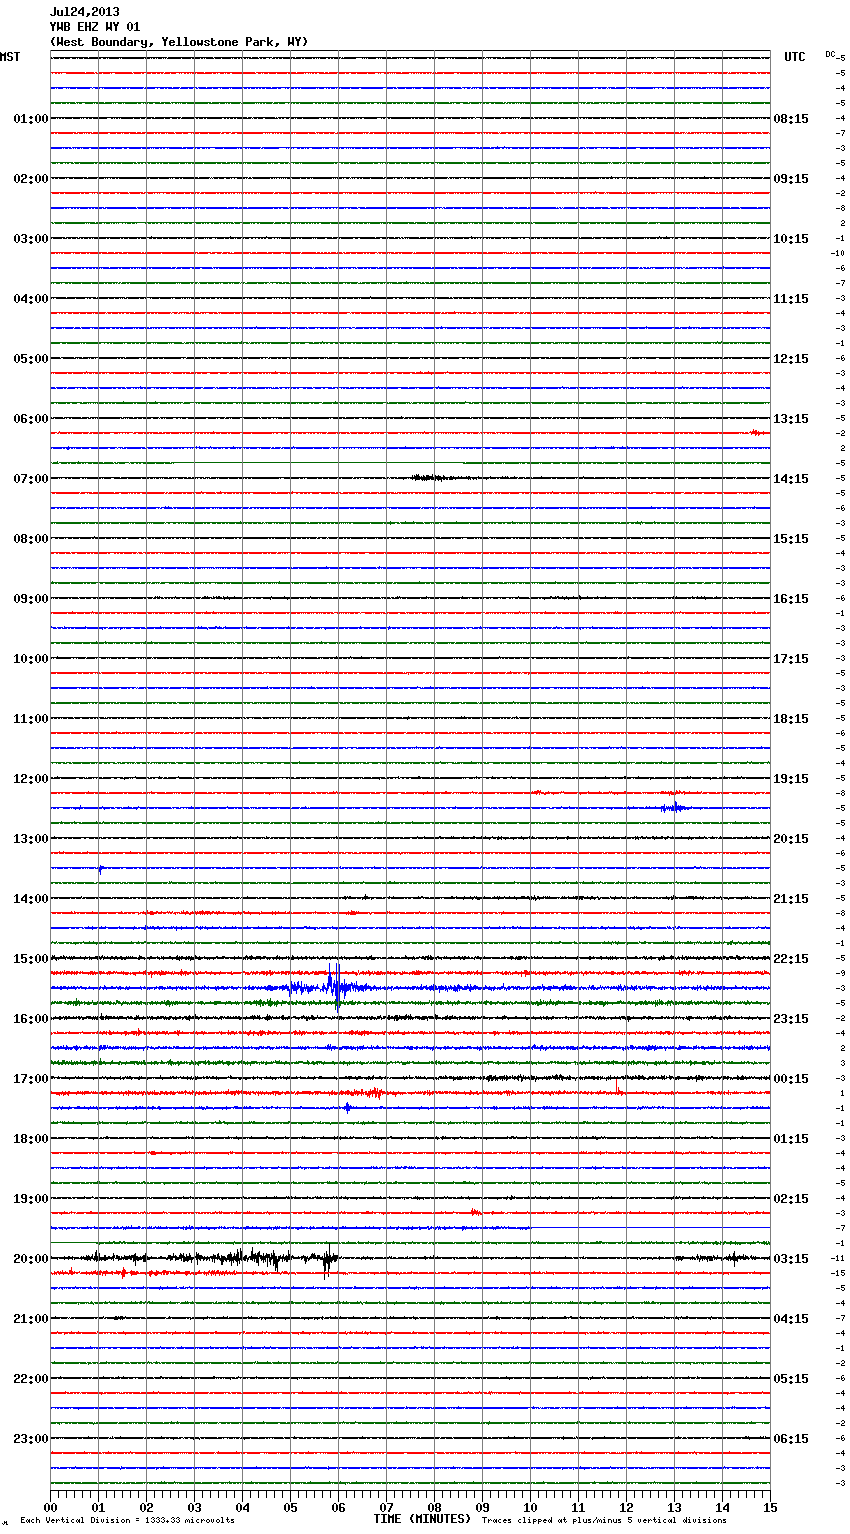Screen dimensions: 850x1534
Task: Click the 15:00 MST time label
Action: 30,959
